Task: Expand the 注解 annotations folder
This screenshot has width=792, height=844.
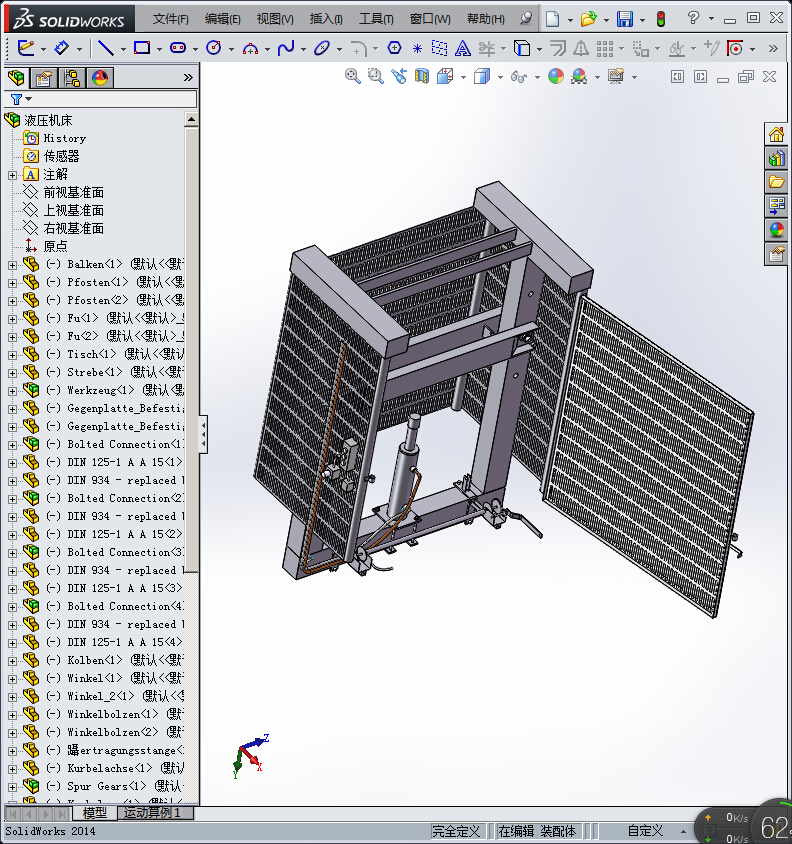Action: [x=12, y=175]
